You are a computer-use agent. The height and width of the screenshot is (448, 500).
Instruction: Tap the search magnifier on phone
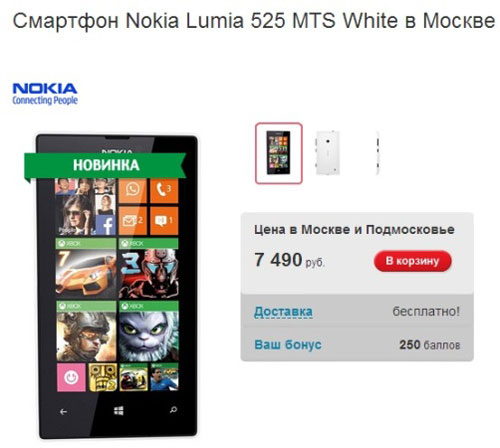pyautogui.click(x=173, y=410)
